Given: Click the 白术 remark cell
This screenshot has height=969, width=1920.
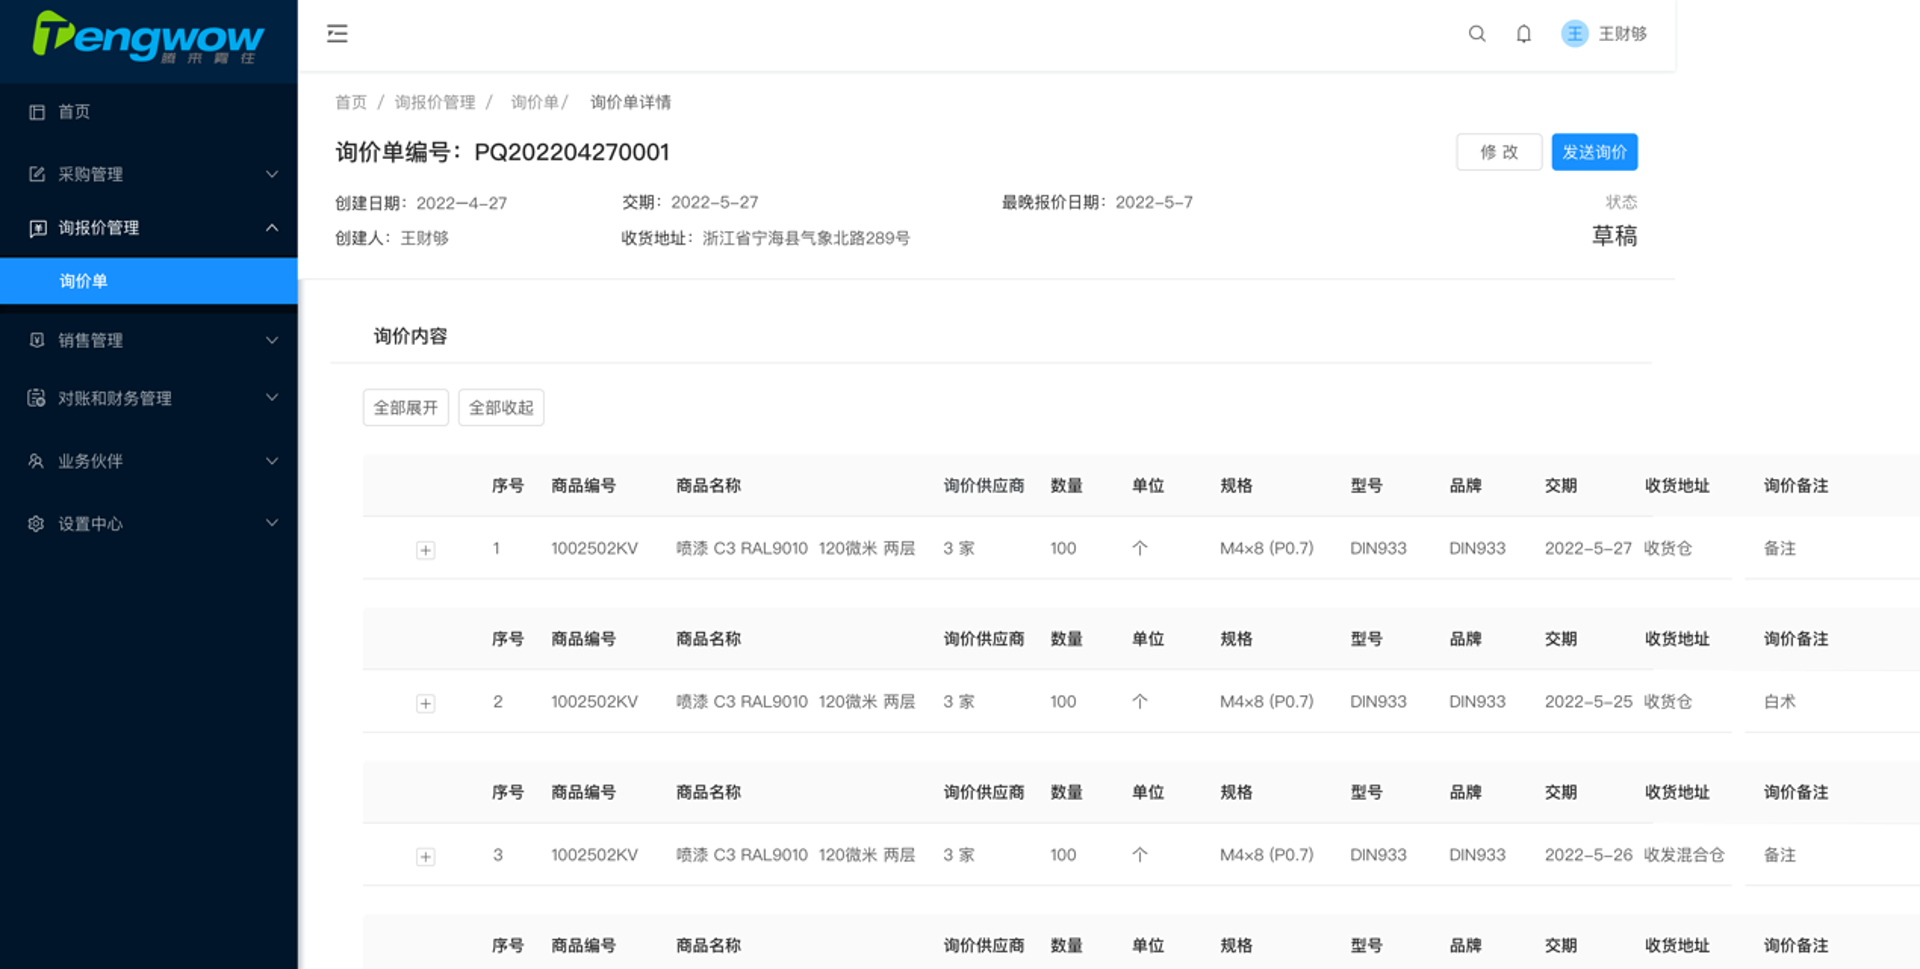Looking at the screenshot, I should 1780,702.
